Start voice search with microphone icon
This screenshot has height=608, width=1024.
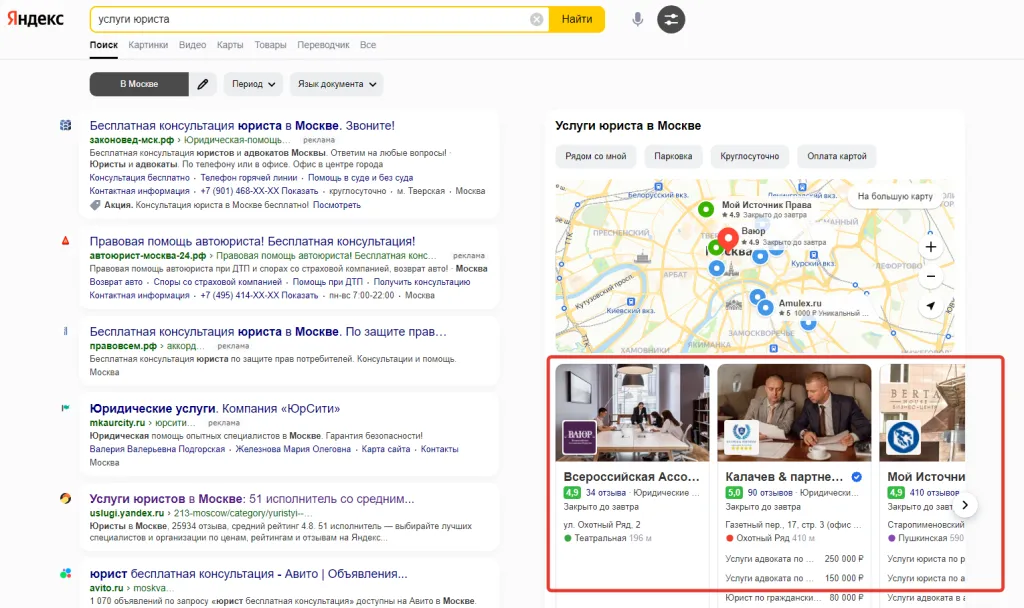[x=637, y=20]
